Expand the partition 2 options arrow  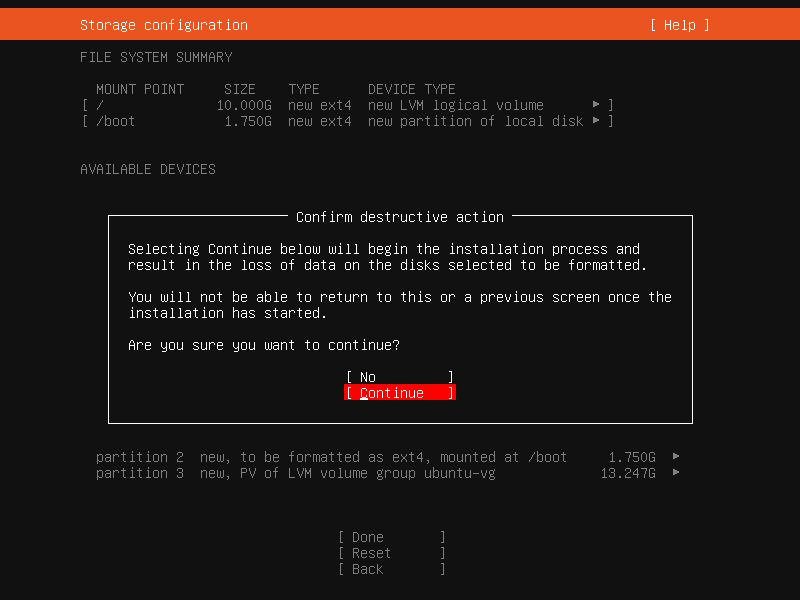tap(675, 457)
